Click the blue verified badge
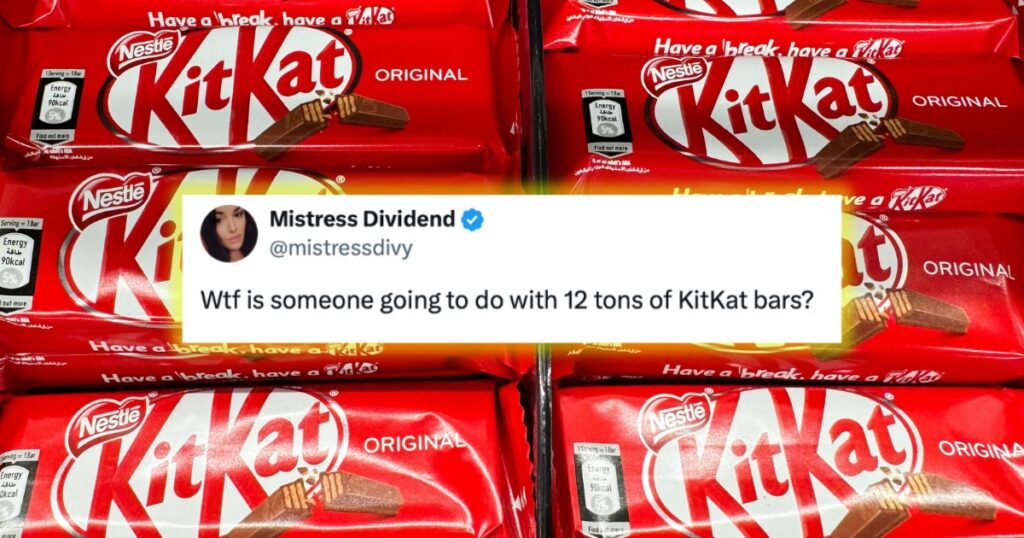 pos(473,220)
